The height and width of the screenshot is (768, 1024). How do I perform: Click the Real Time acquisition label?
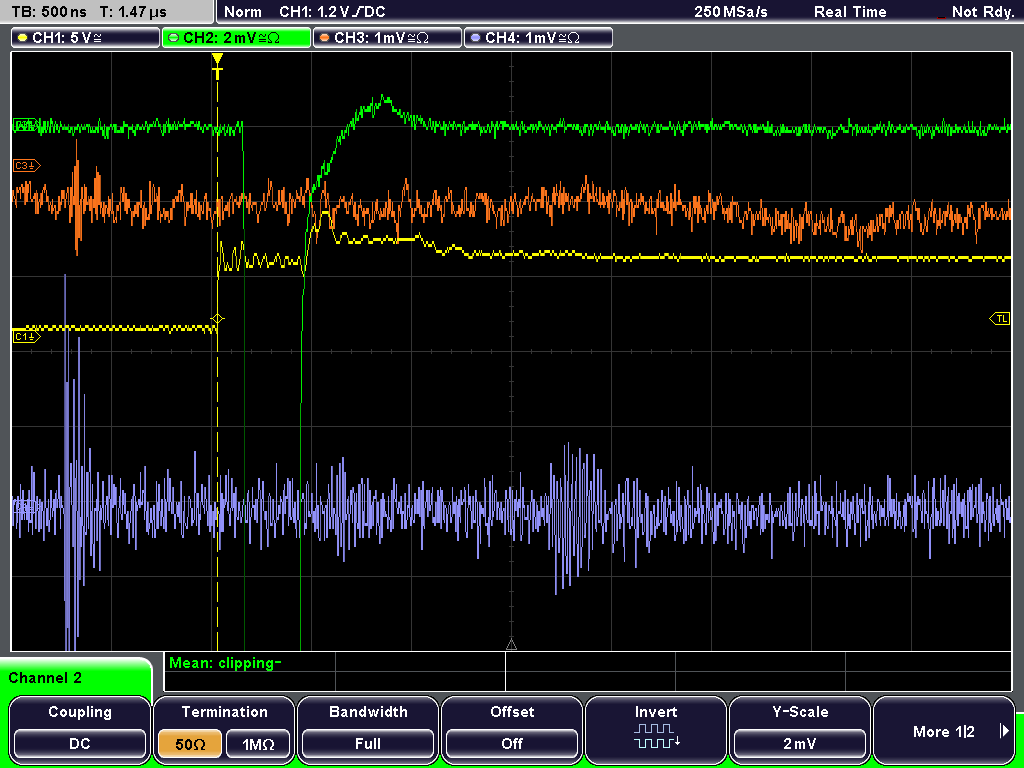pyautogui.click(x=850, y=12)
